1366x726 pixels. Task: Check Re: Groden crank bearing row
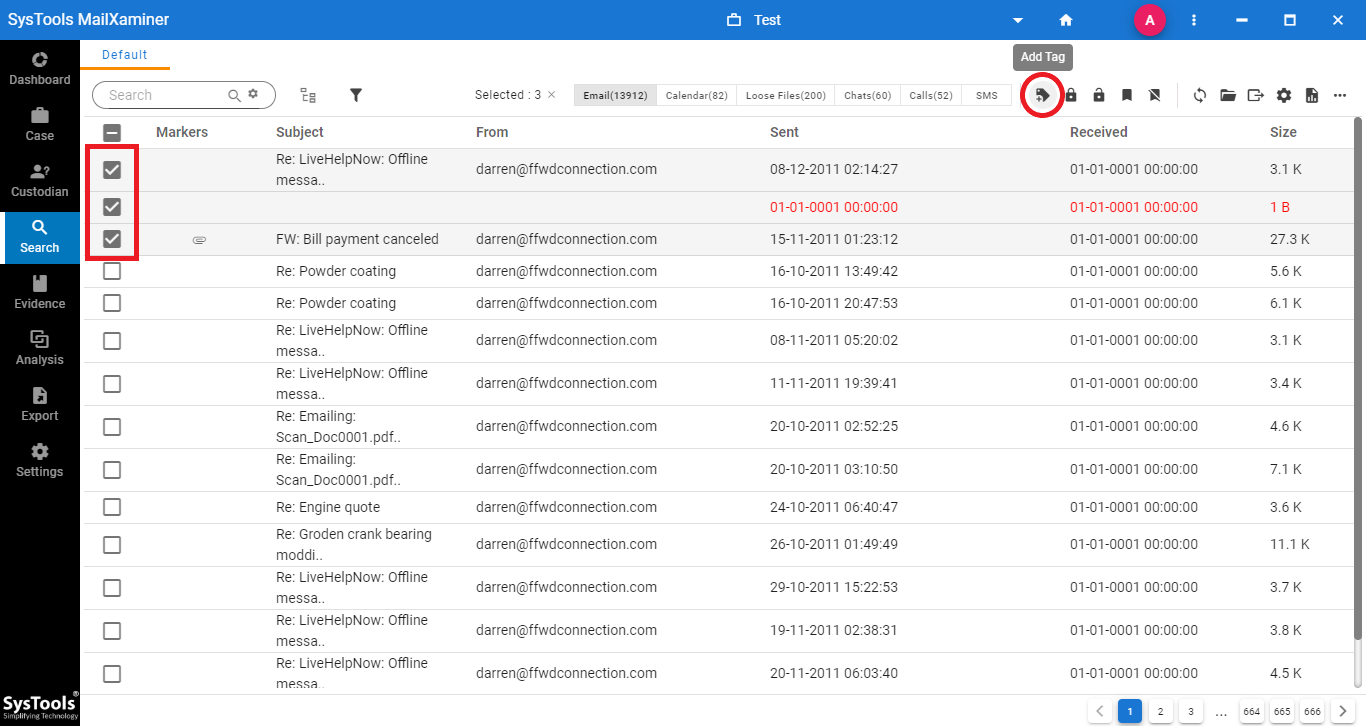112,545
